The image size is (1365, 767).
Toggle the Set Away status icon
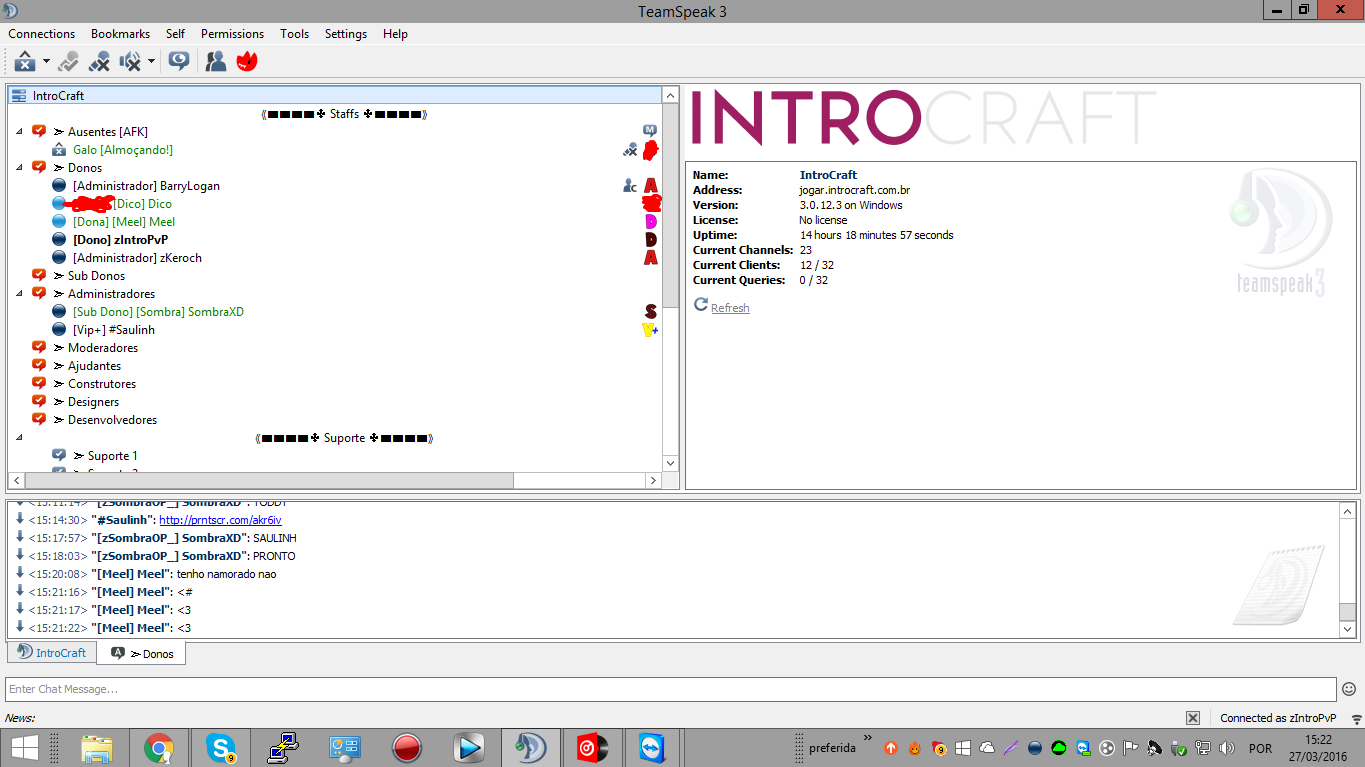point(25,62)
